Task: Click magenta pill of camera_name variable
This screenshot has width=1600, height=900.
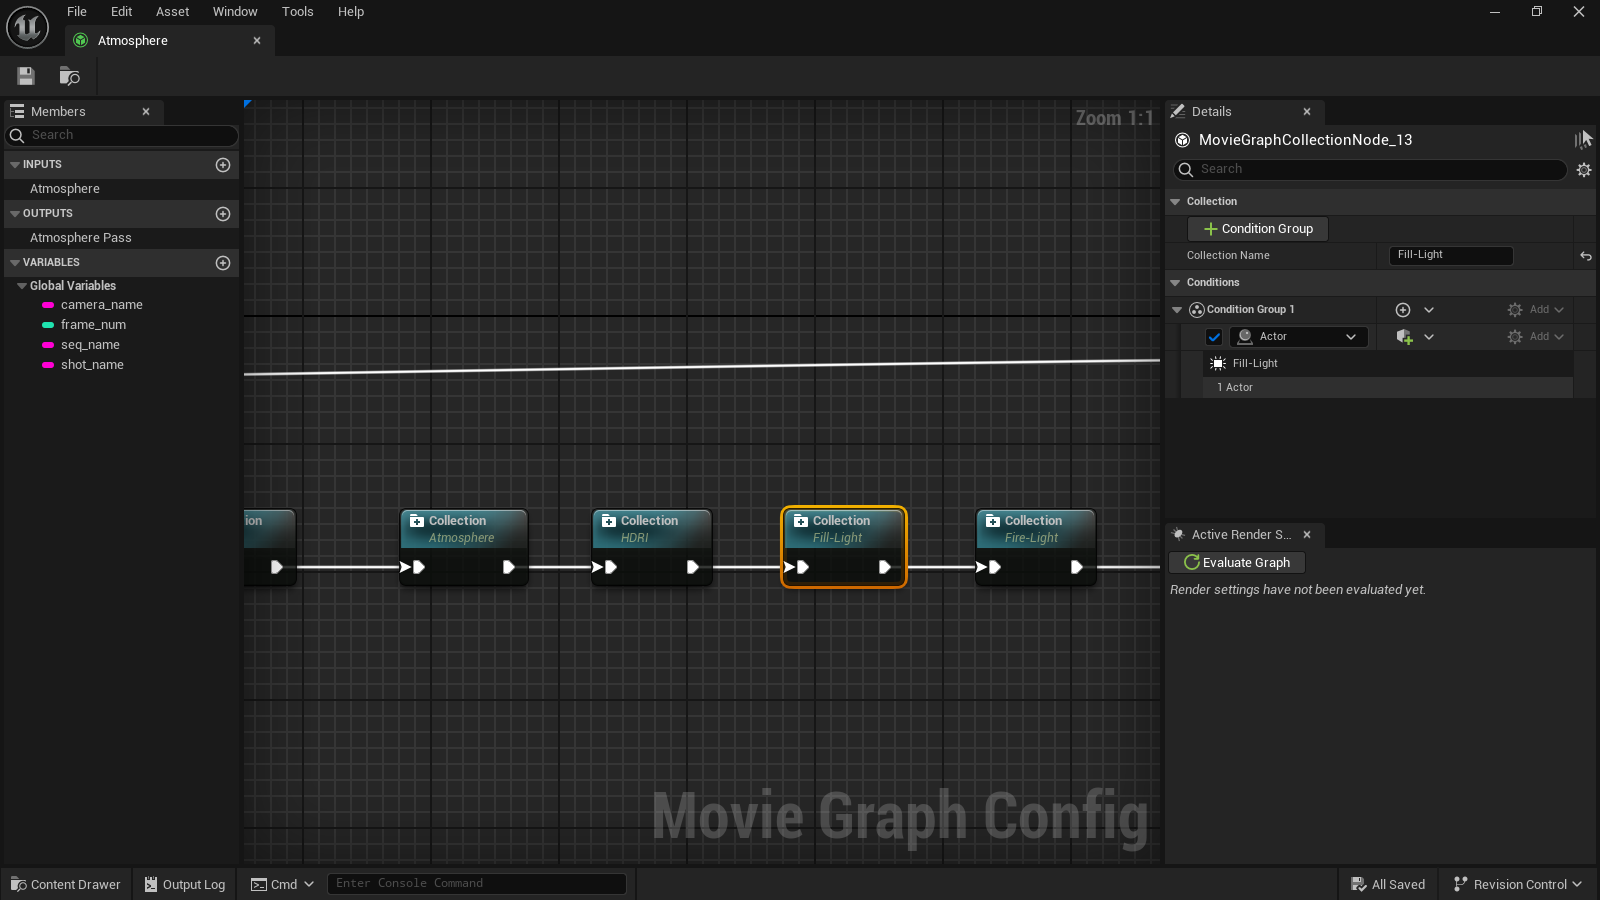Action: coord(48,305)
